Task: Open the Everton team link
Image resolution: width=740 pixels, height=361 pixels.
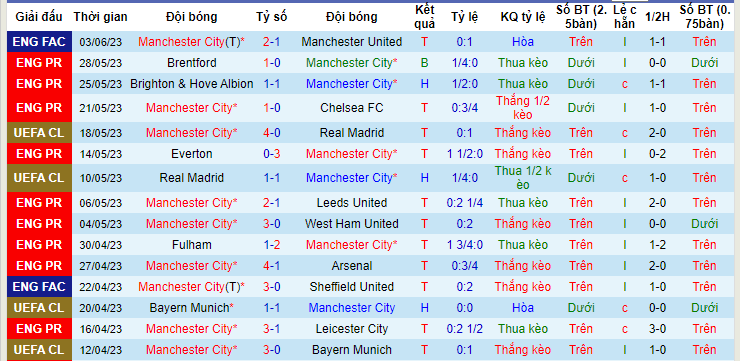Action: point(192,154)
